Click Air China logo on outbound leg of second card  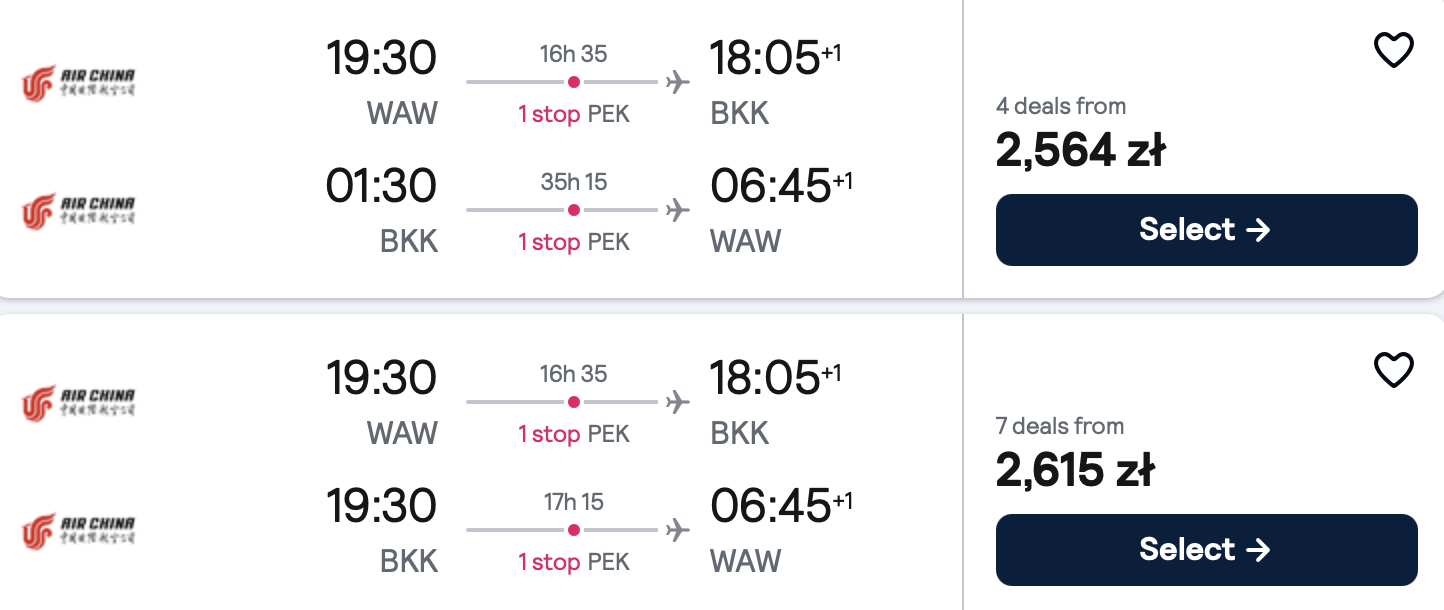tap(78, 403)
